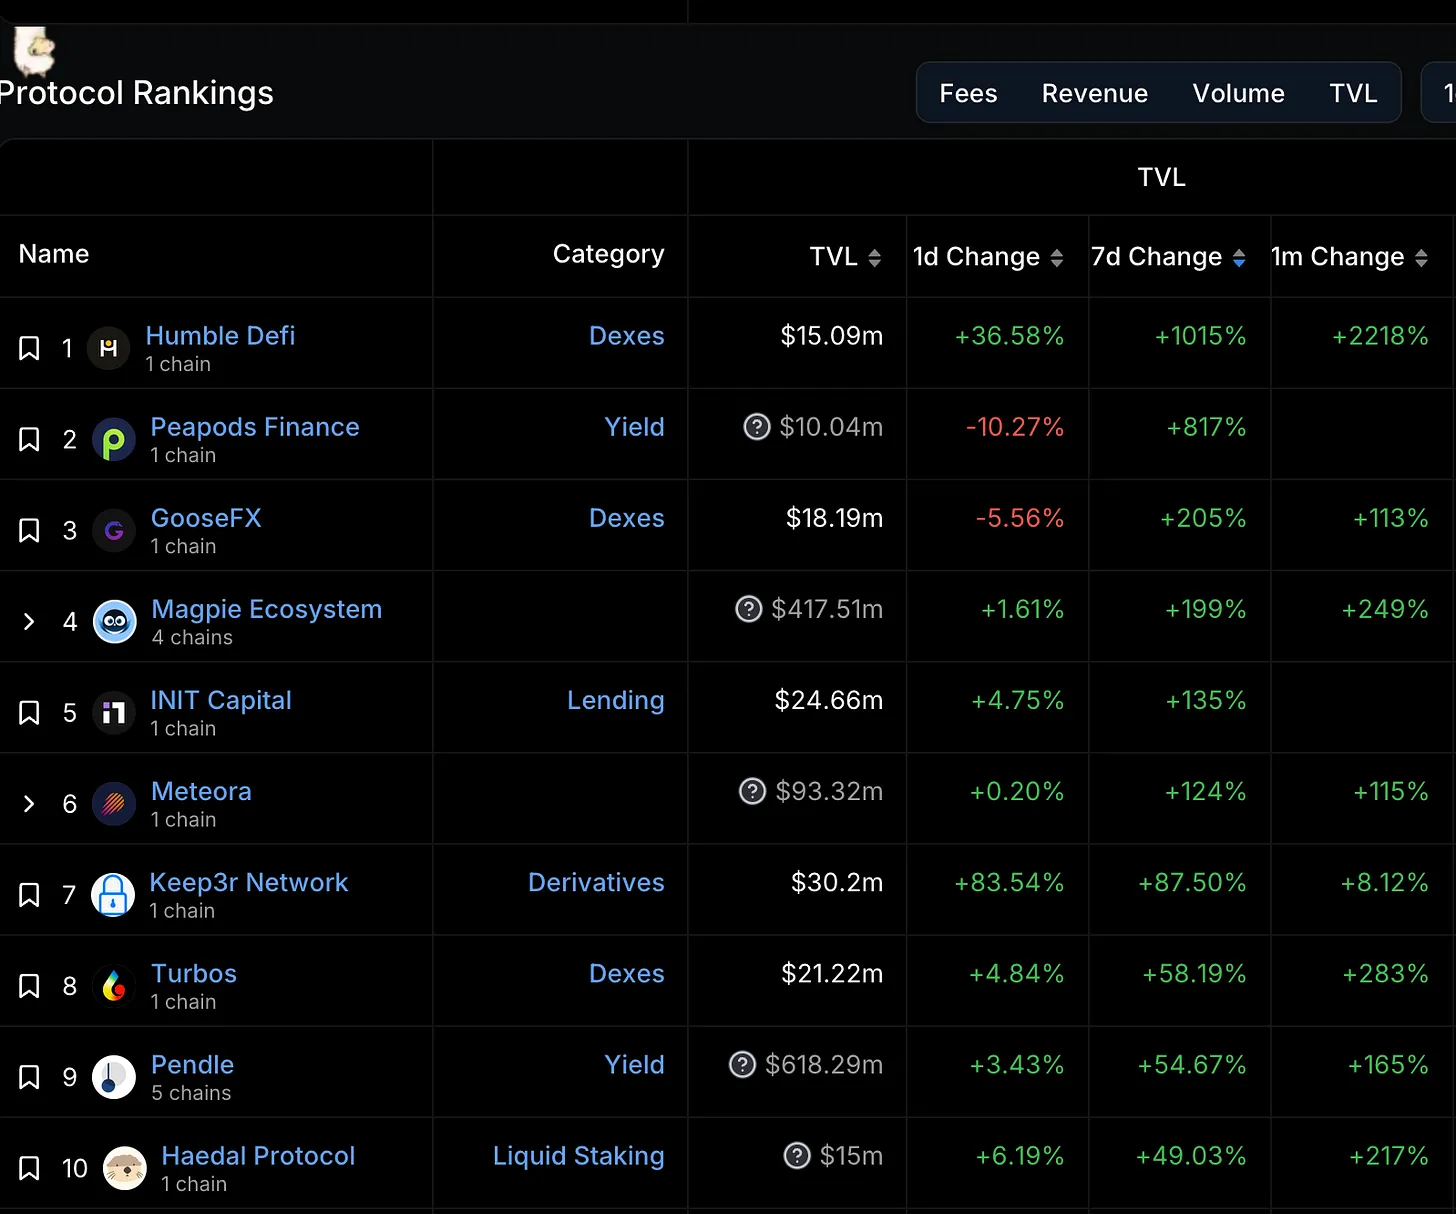1456x1214 pixels.
Task: Open the Peapods Finance protocol link
Action: click(x=255, y=427)
